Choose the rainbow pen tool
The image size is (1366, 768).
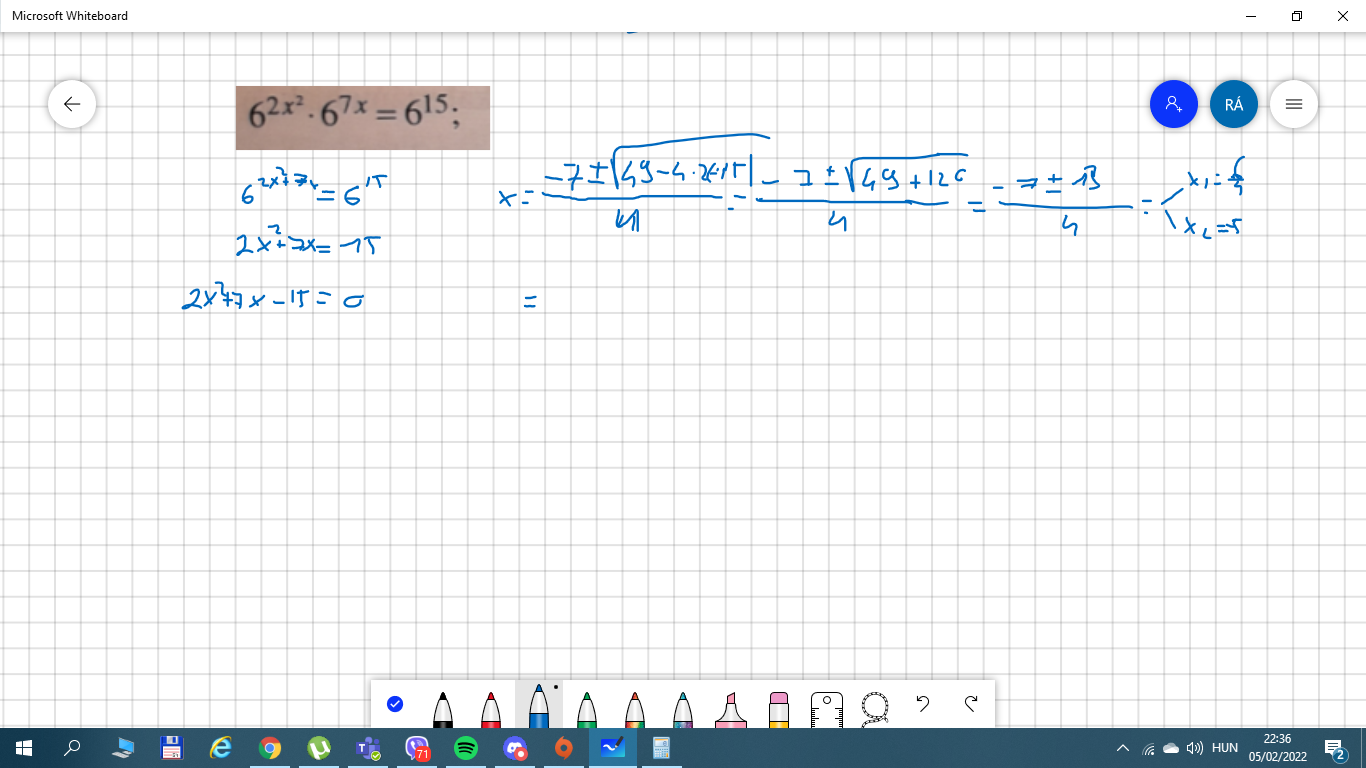(x=635, y=708)
